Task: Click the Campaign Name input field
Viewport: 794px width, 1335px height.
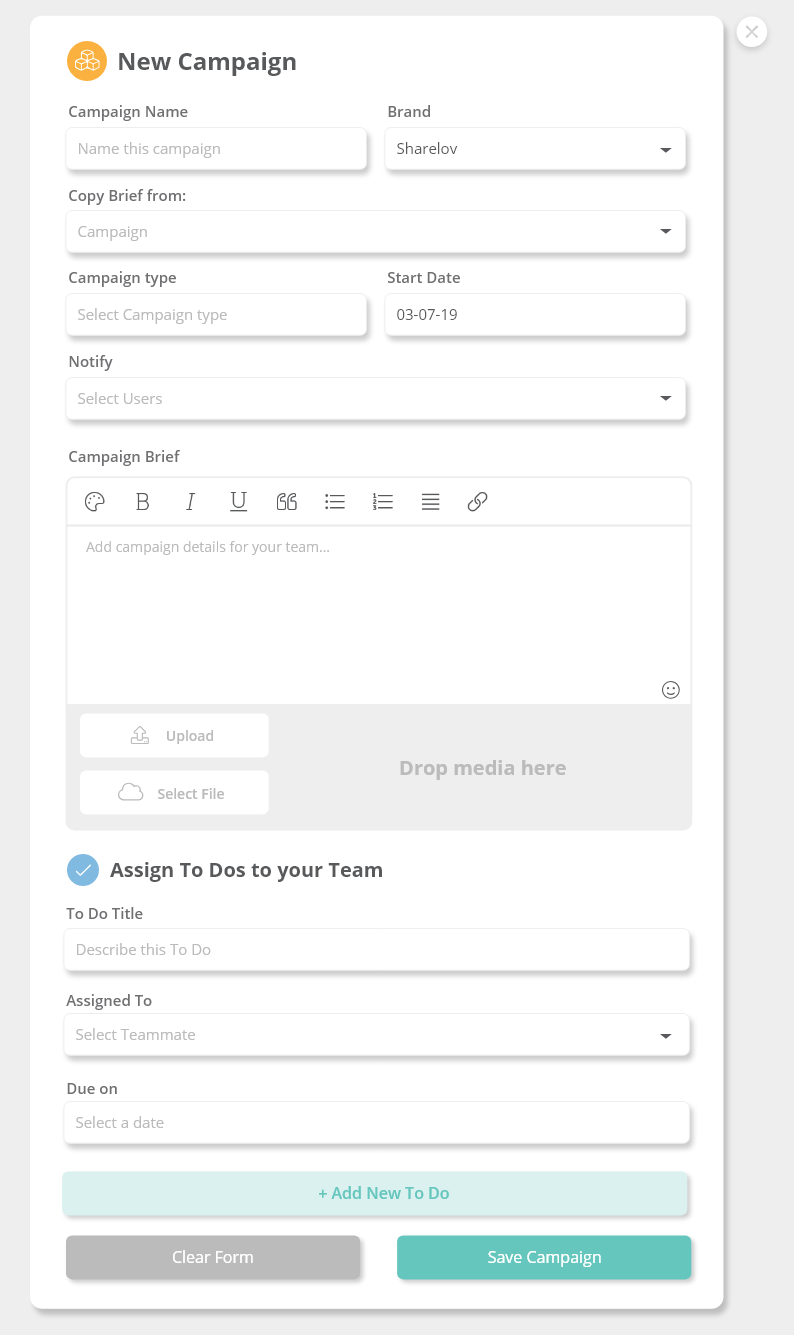Action: (x=216, y=149)
